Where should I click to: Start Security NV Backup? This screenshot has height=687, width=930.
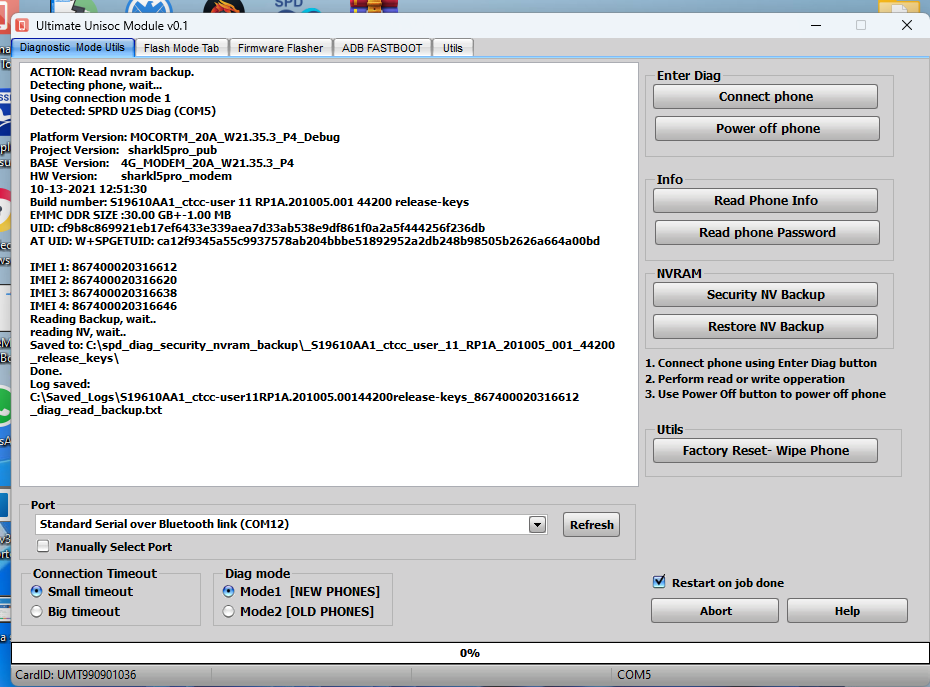[x=765, y=295]
